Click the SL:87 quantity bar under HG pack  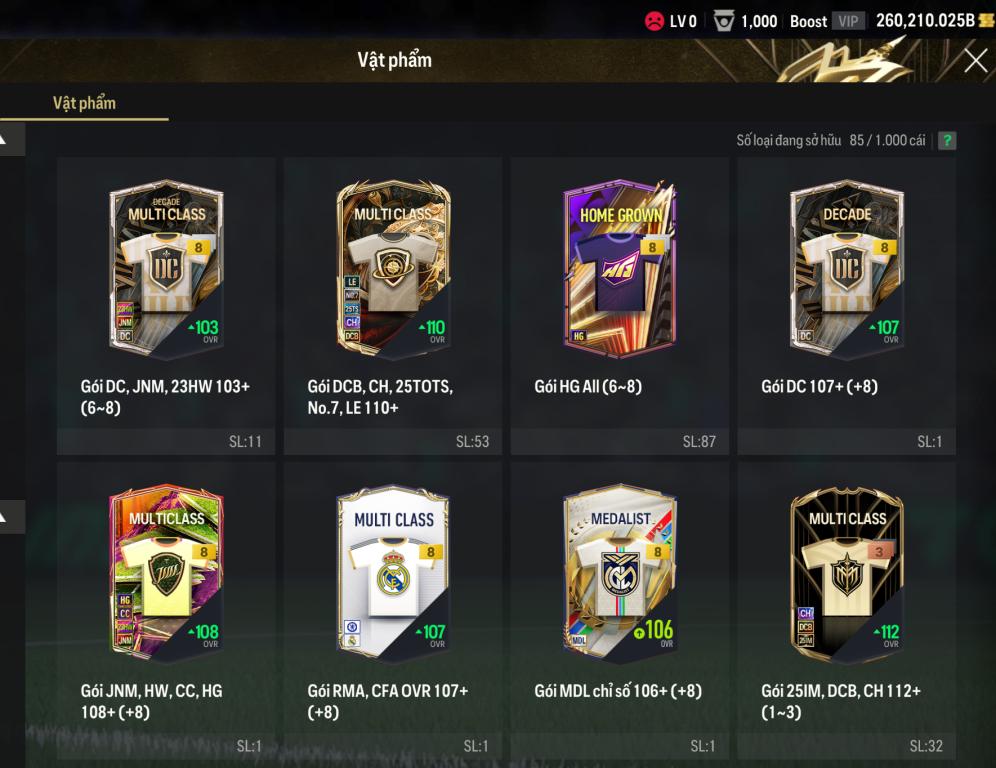(619, 441)
